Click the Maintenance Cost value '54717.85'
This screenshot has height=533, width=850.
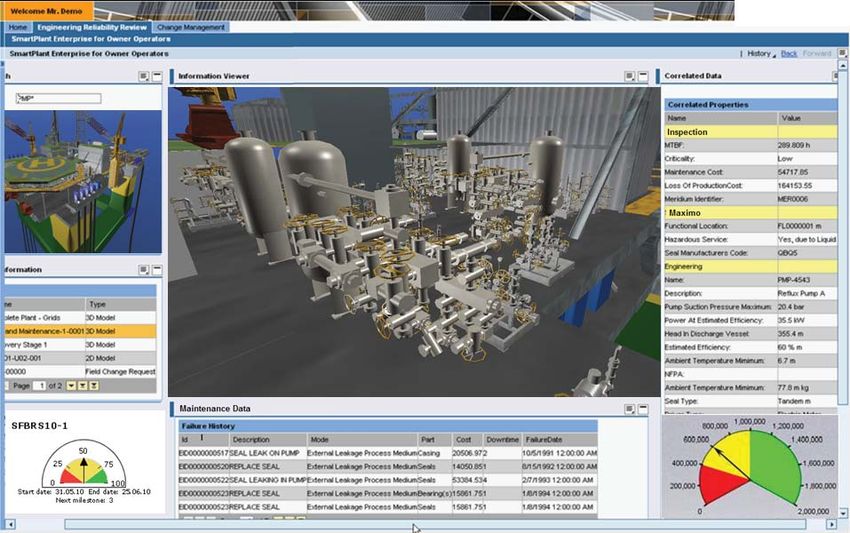pos(793,172)
